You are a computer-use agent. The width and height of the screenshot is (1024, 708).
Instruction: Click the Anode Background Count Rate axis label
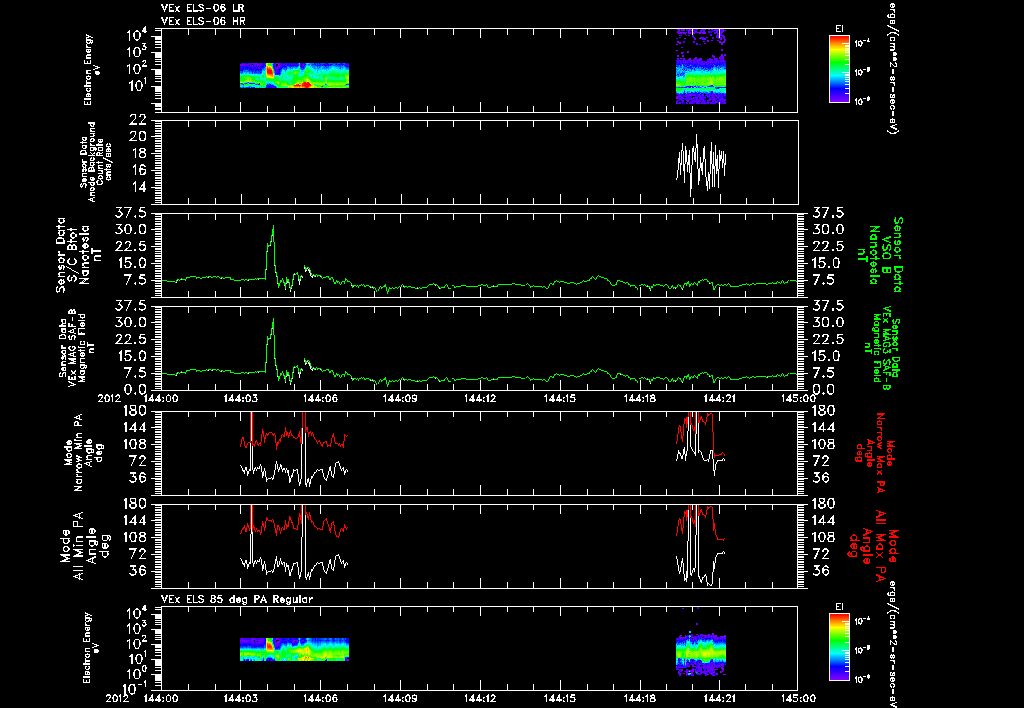tap(96, 162)
